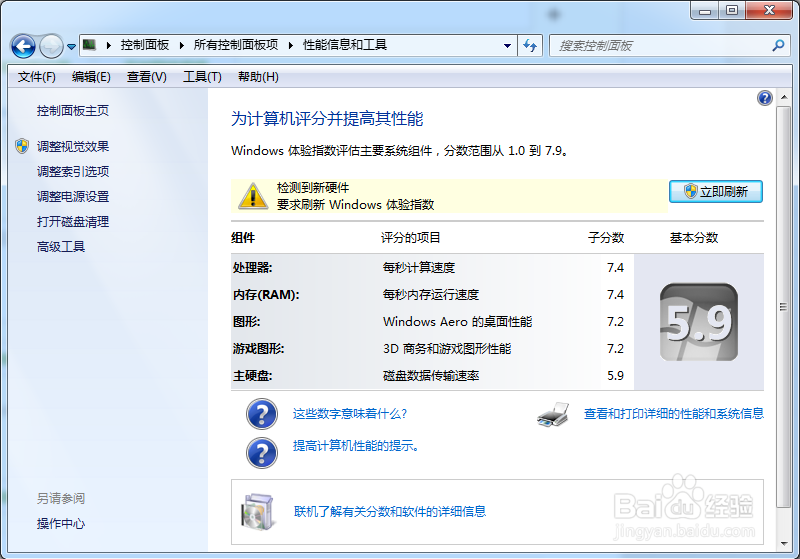The height and width of the screenshot is (559, 800).
Task: Open the address bar history dropdown
Action: 507,45
